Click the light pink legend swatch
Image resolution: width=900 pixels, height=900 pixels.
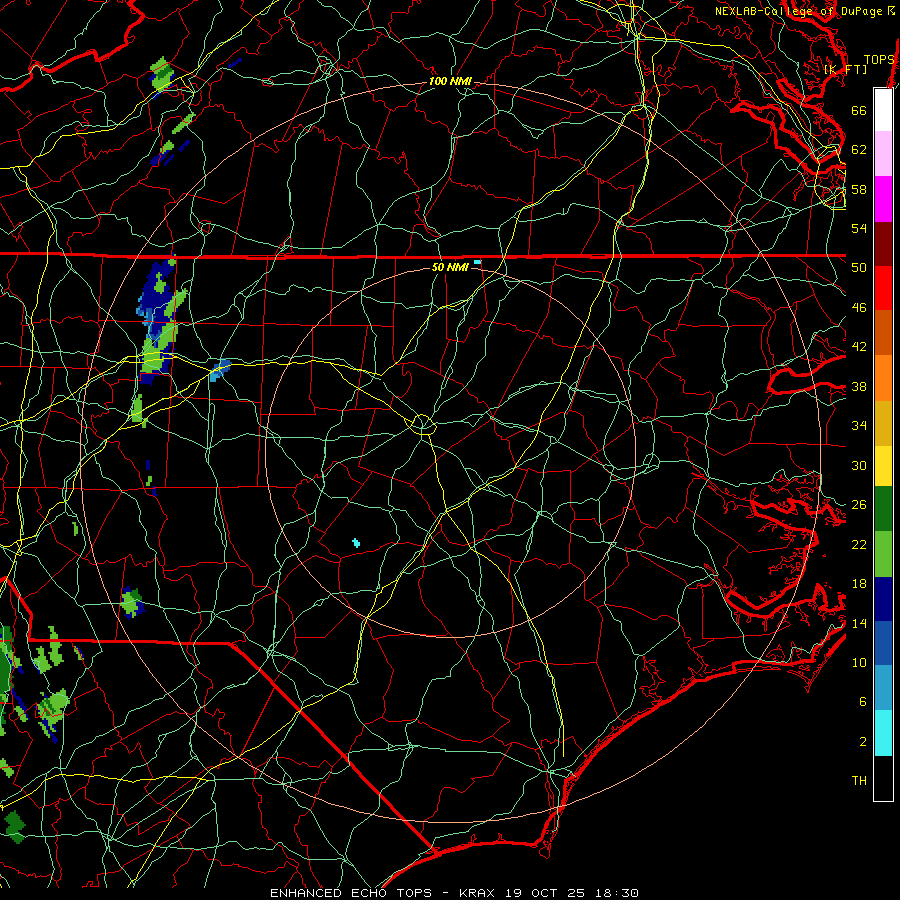click(883, 154)
